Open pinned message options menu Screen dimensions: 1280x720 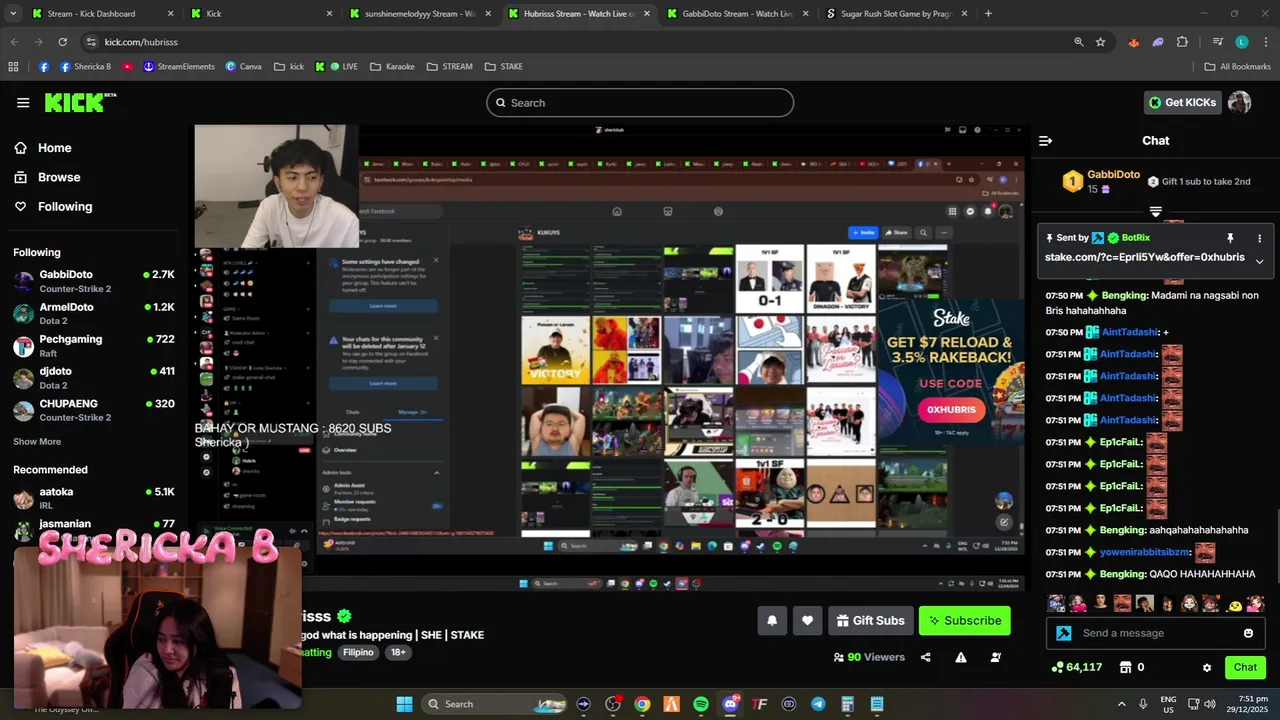pyautogui.click(x=1259, y=238)
